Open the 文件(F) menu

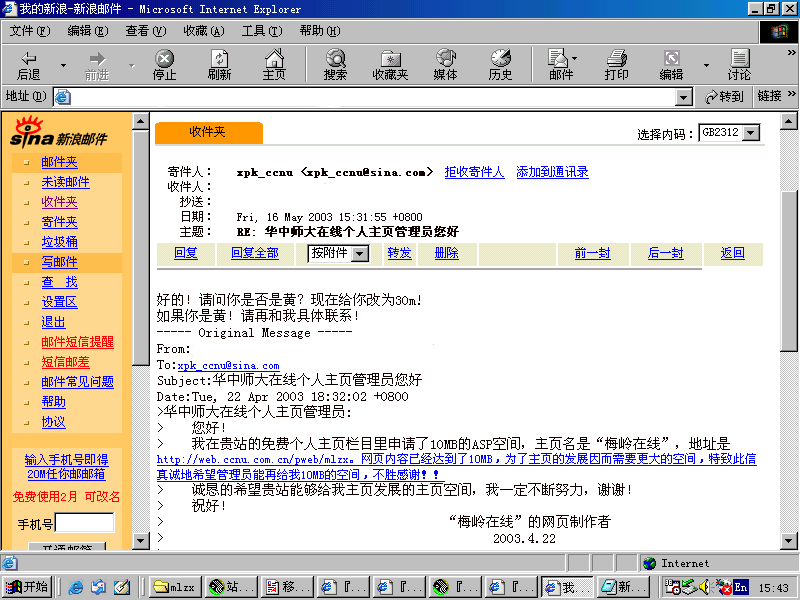[30, 31]
